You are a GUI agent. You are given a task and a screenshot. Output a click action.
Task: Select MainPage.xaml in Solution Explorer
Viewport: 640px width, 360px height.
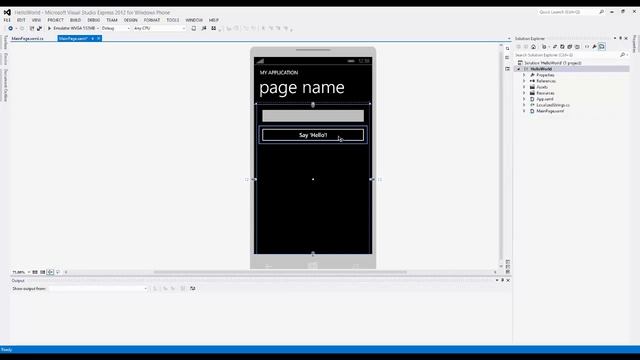point(550,111)
